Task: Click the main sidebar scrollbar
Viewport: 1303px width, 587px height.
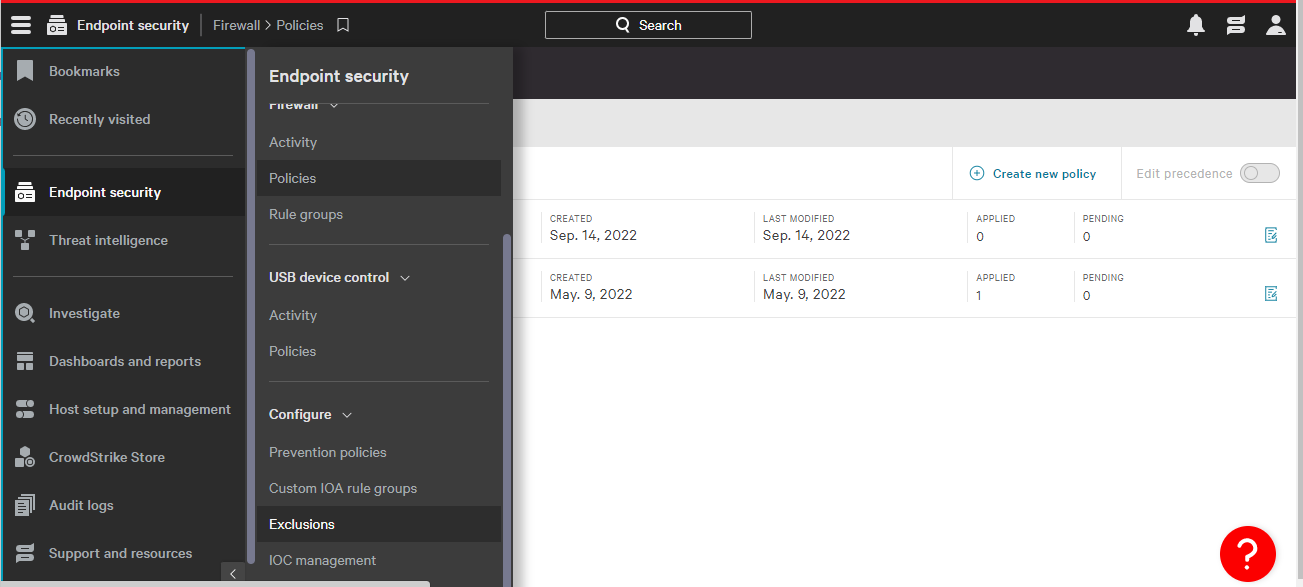Action: pos(251,305)
